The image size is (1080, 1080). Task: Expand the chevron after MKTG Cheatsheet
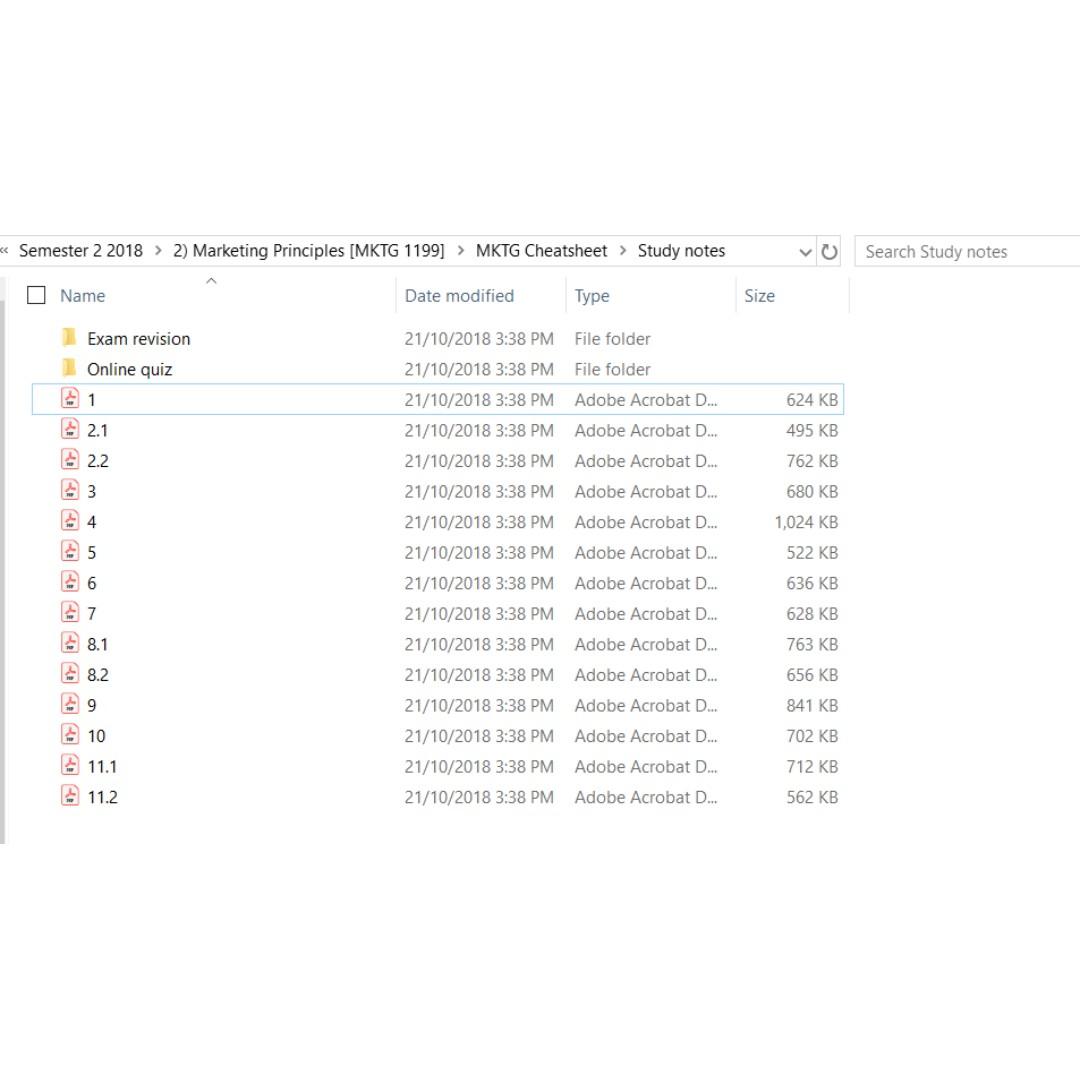coord(623,251)
